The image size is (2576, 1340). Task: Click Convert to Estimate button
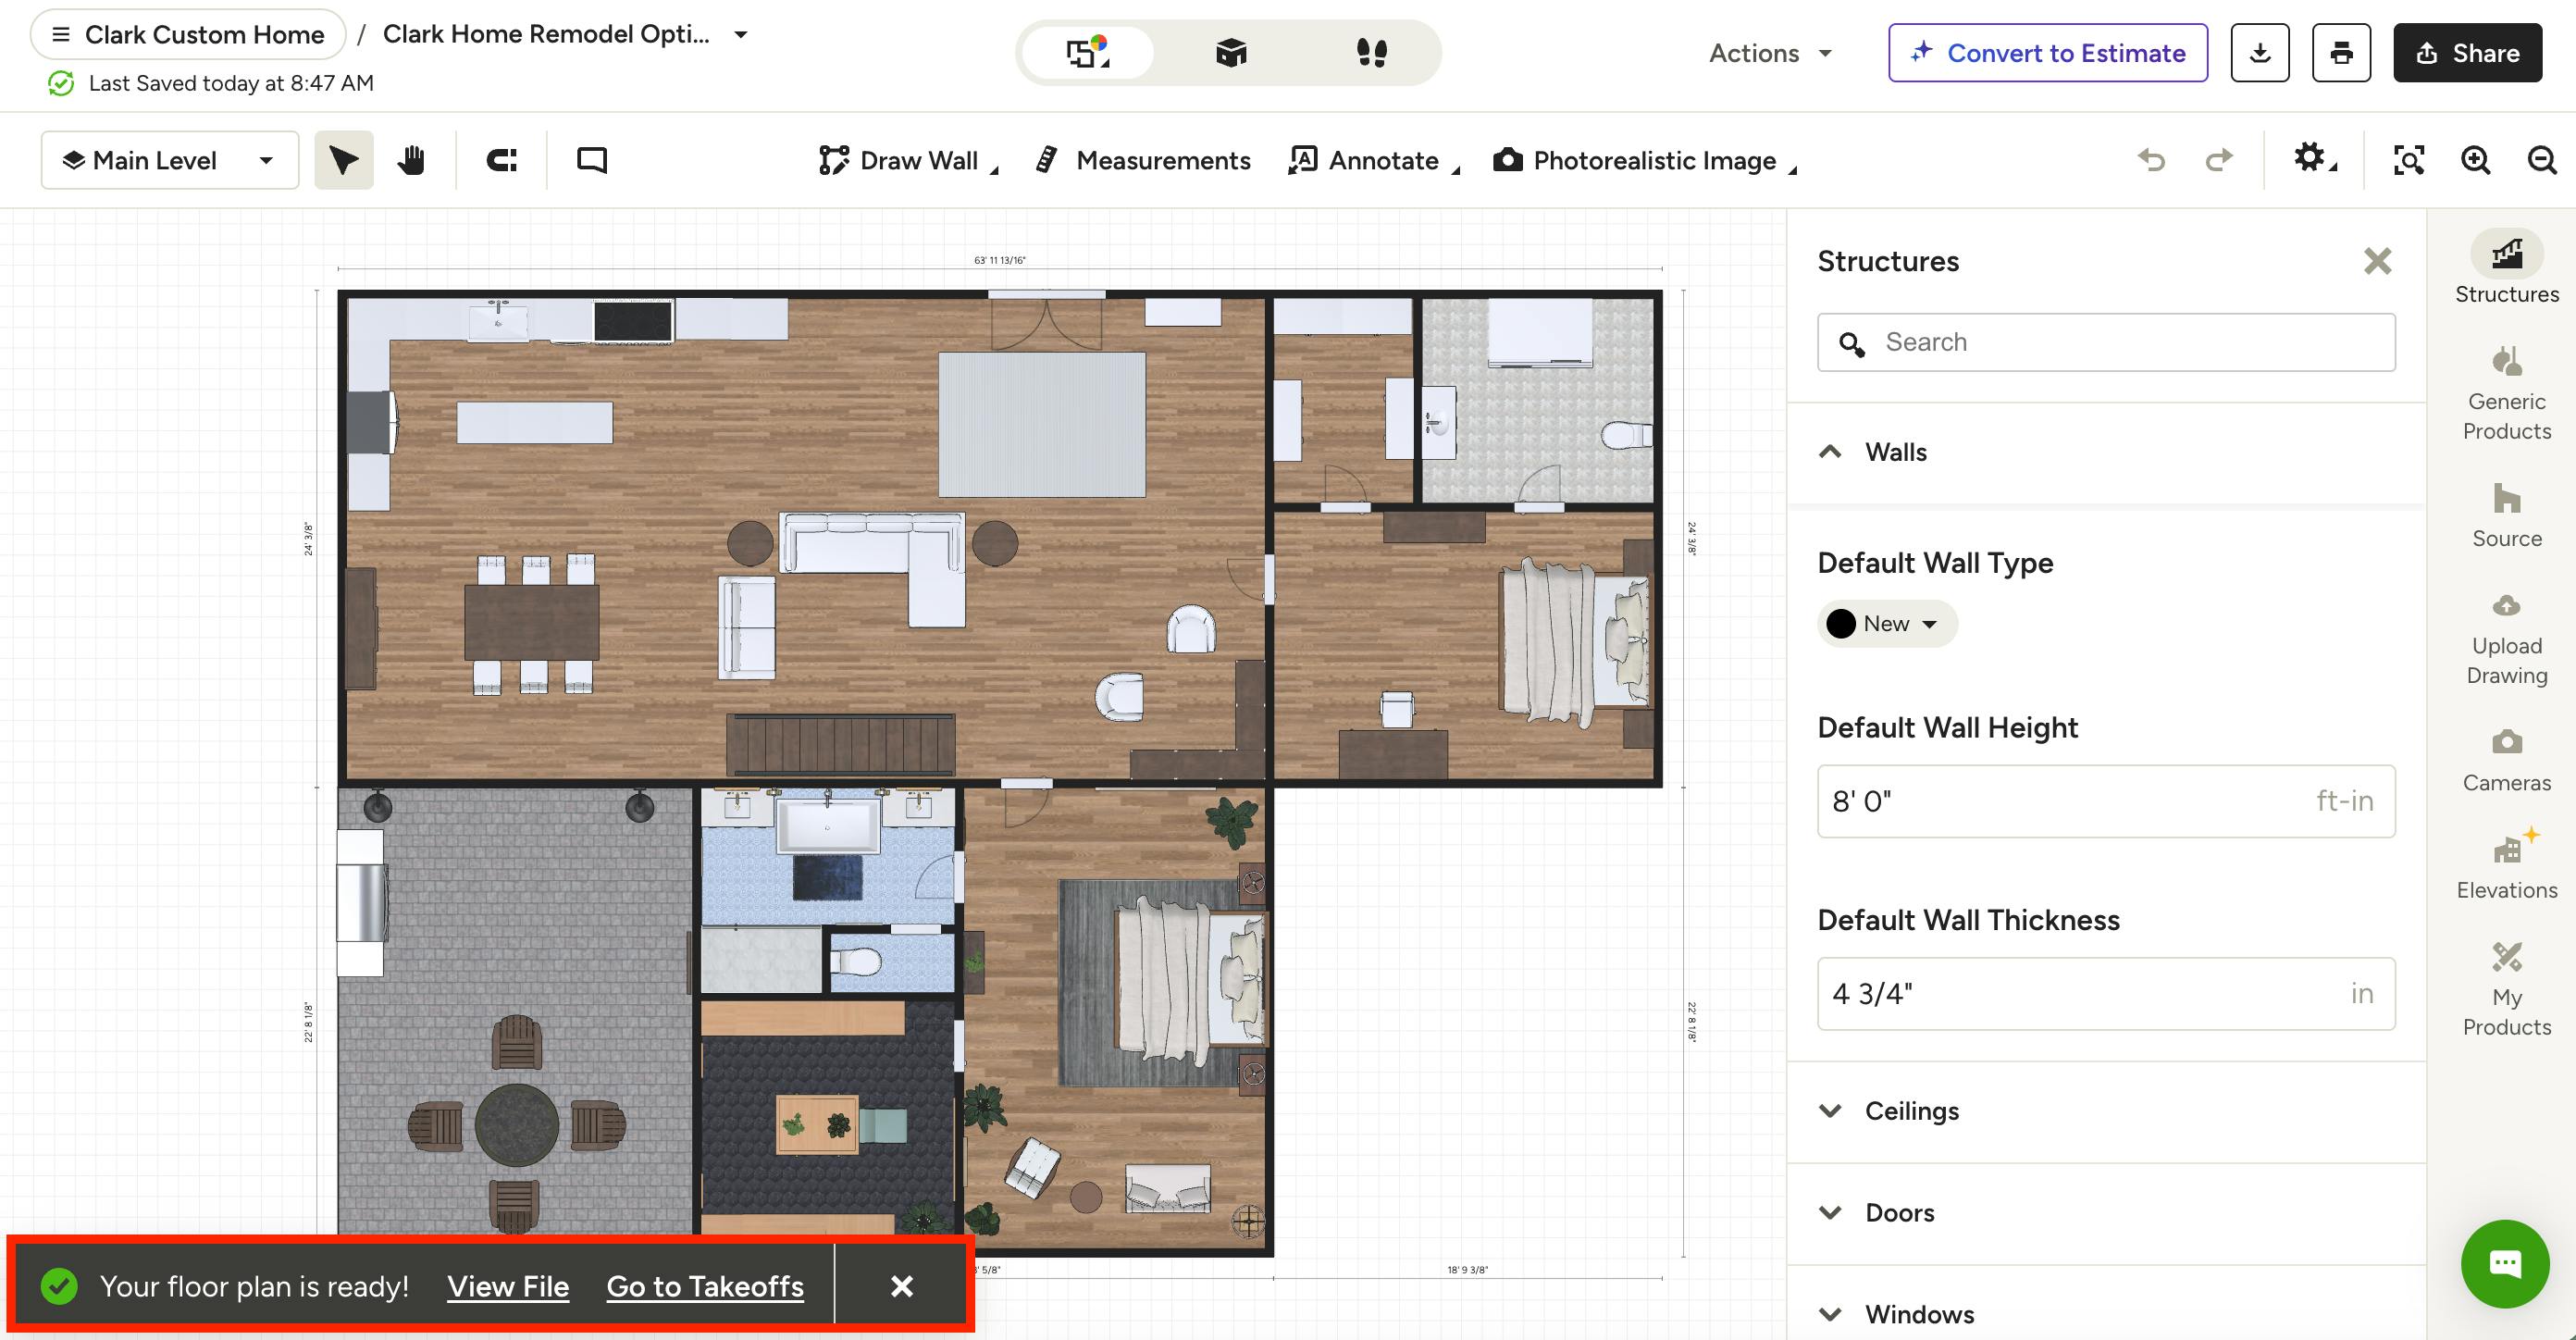point(2048,53)
